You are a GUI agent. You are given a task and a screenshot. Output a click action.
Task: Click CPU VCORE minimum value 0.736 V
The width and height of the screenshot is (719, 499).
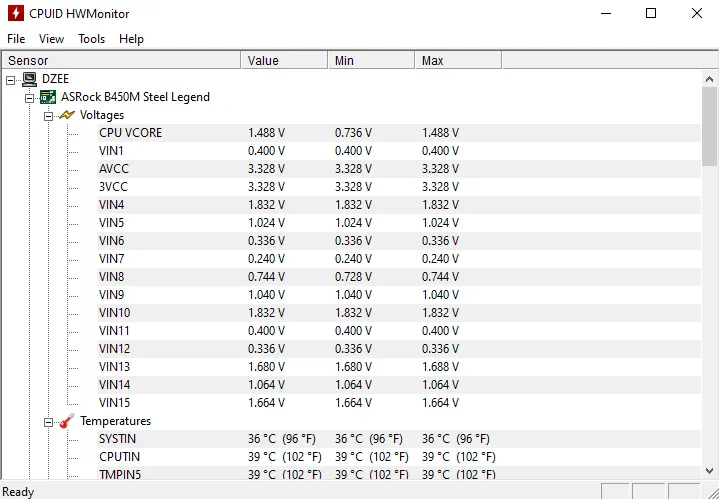353,133
